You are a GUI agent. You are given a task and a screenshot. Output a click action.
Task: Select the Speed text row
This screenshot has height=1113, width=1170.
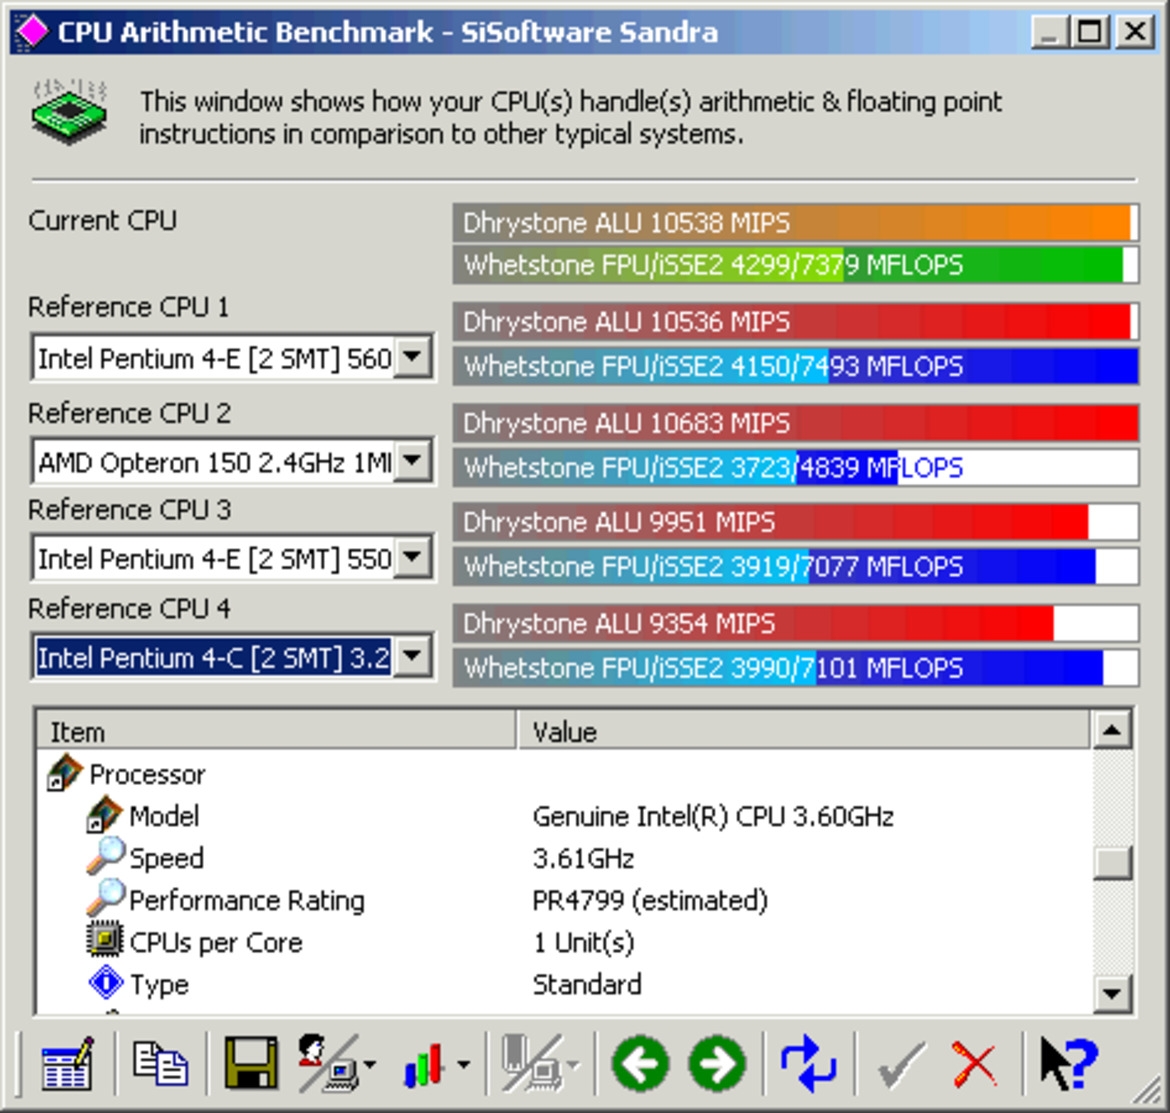(166, 858)
